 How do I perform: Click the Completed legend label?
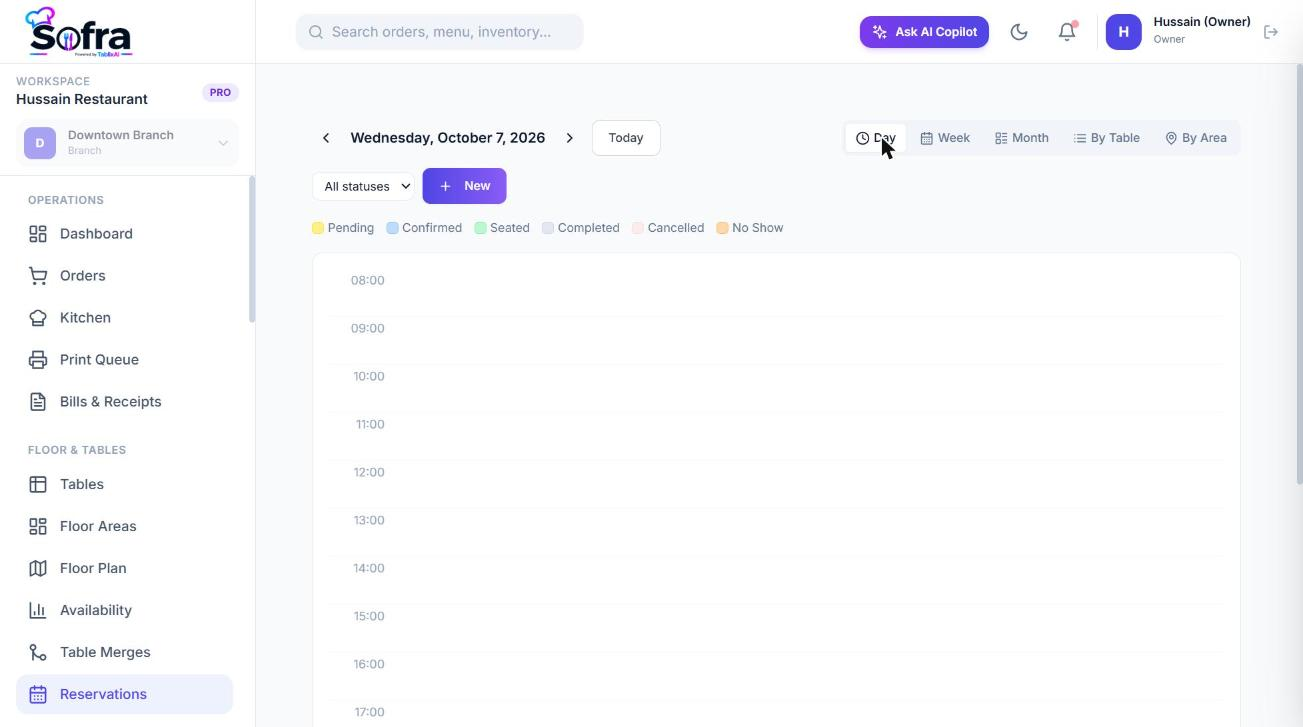point(589,228)
